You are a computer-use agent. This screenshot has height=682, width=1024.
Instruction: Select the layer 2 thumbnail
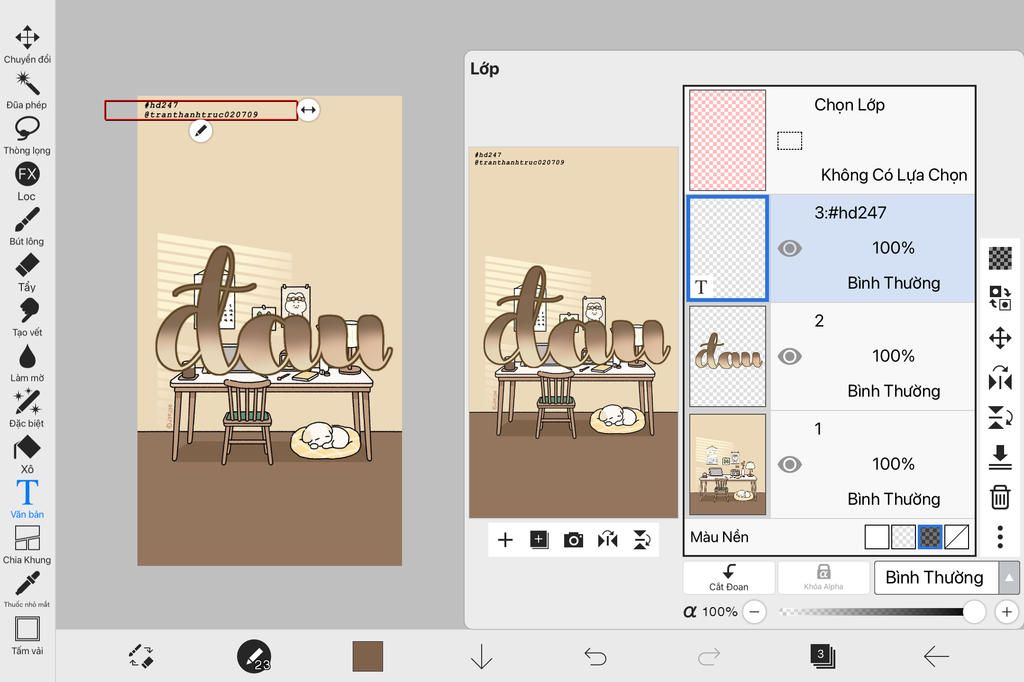(x=728, y=356)
